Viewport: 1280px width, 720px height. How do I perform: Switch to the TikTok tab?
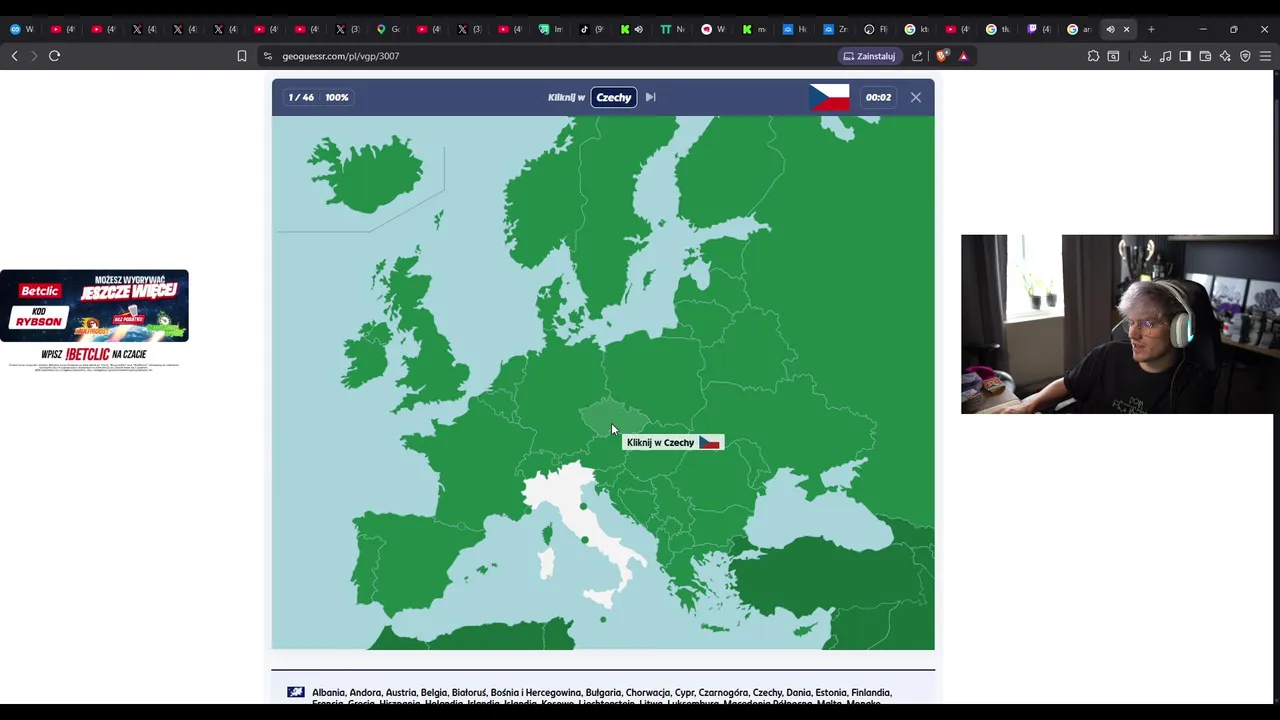pos(591,29)
